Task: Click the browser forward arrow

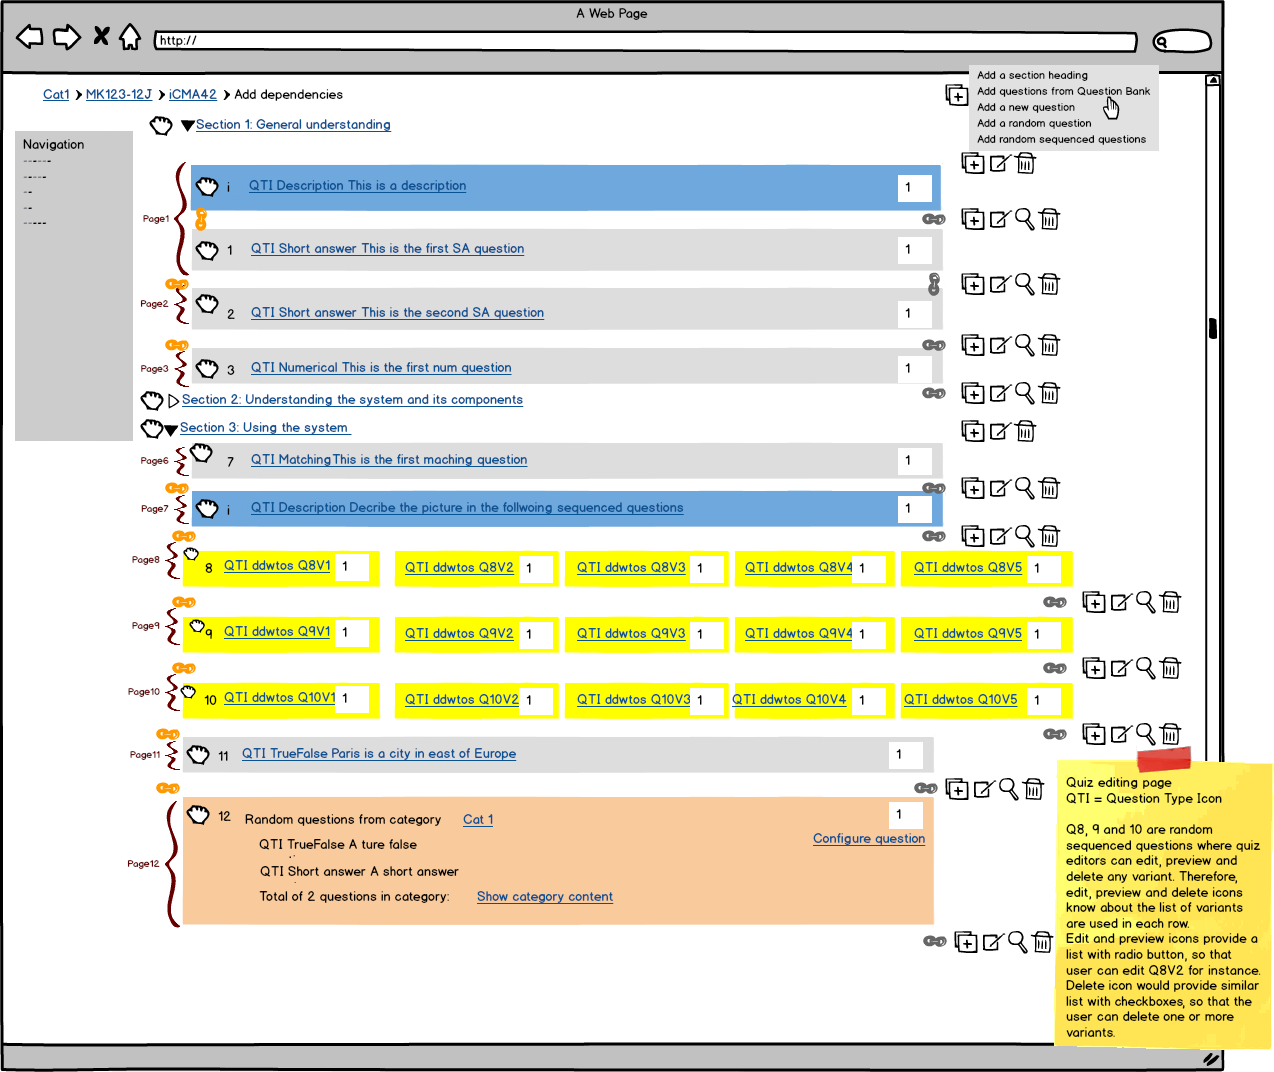Action: point(66,38)
